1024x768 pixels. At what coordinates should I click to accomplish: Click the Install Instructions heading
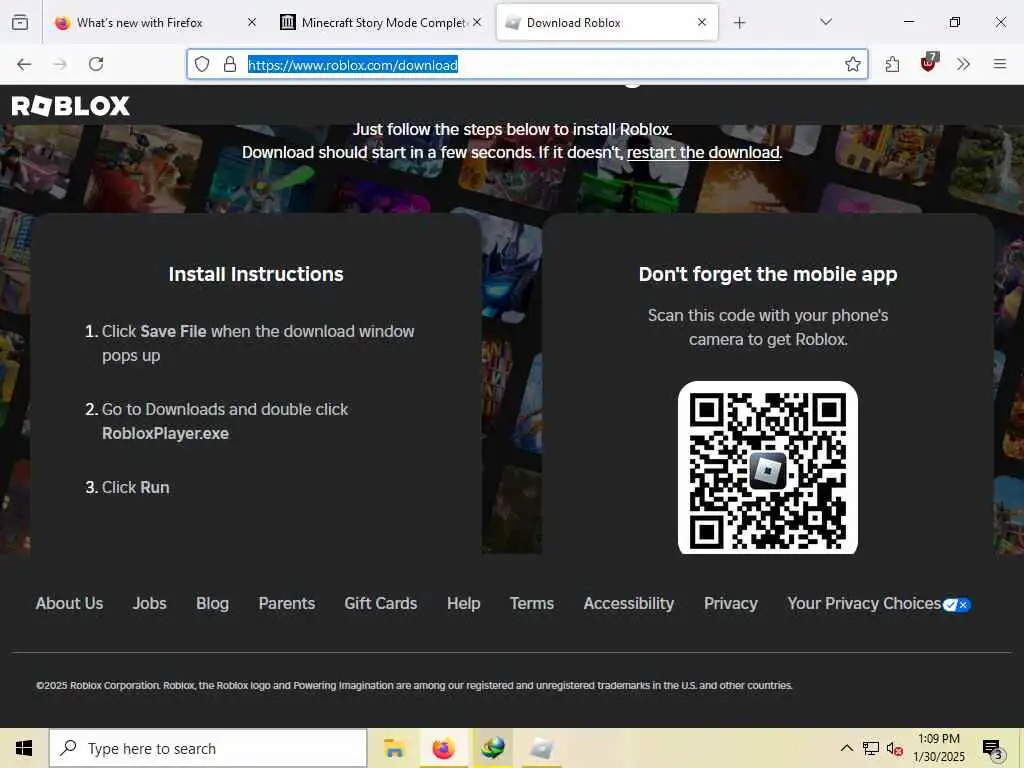click(256, 274)
